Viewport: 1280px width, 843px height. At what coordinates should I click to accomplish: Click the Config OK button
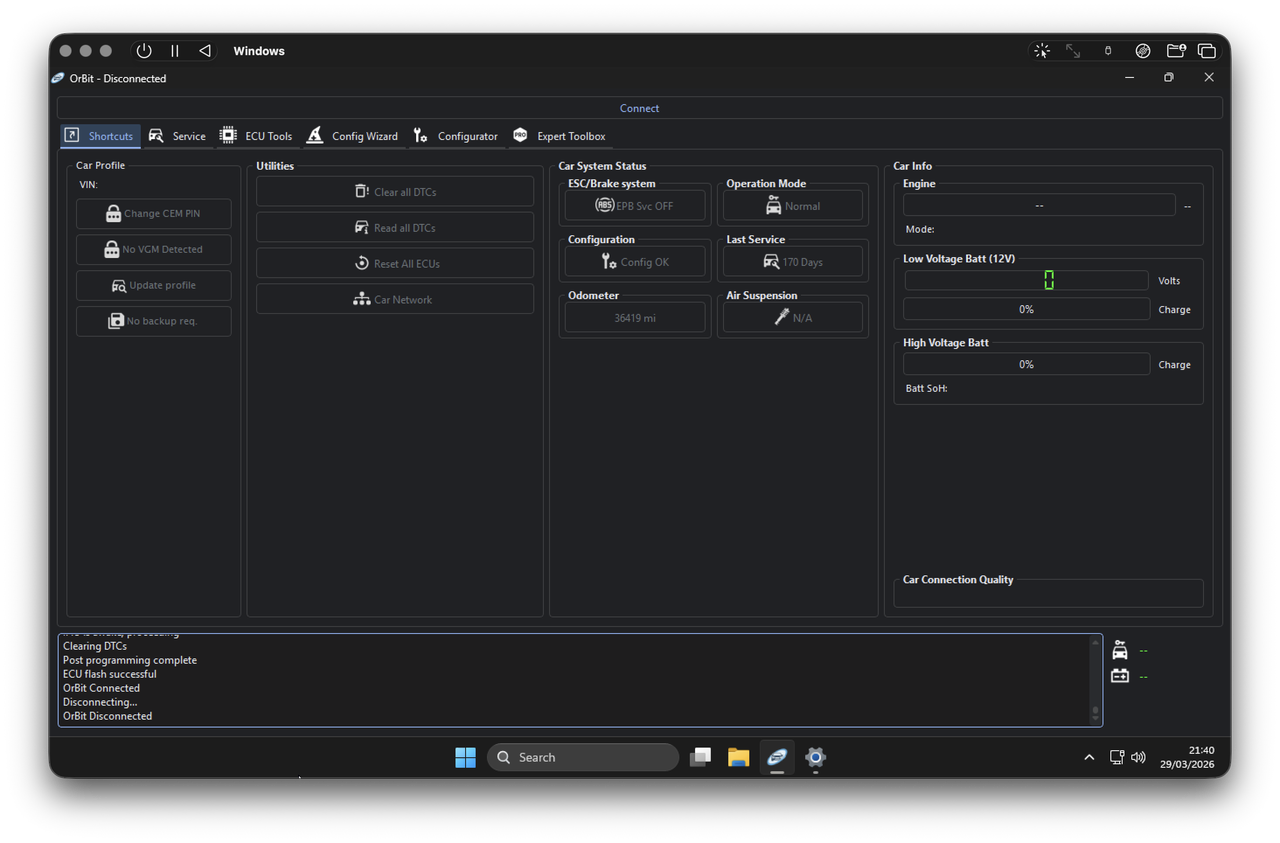point(635,262)
